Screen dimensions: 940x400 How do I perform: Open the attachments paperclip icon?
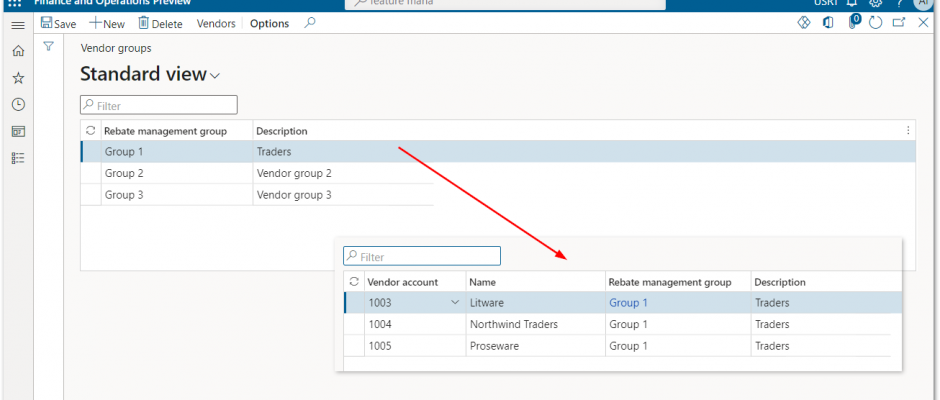[854, 22]
